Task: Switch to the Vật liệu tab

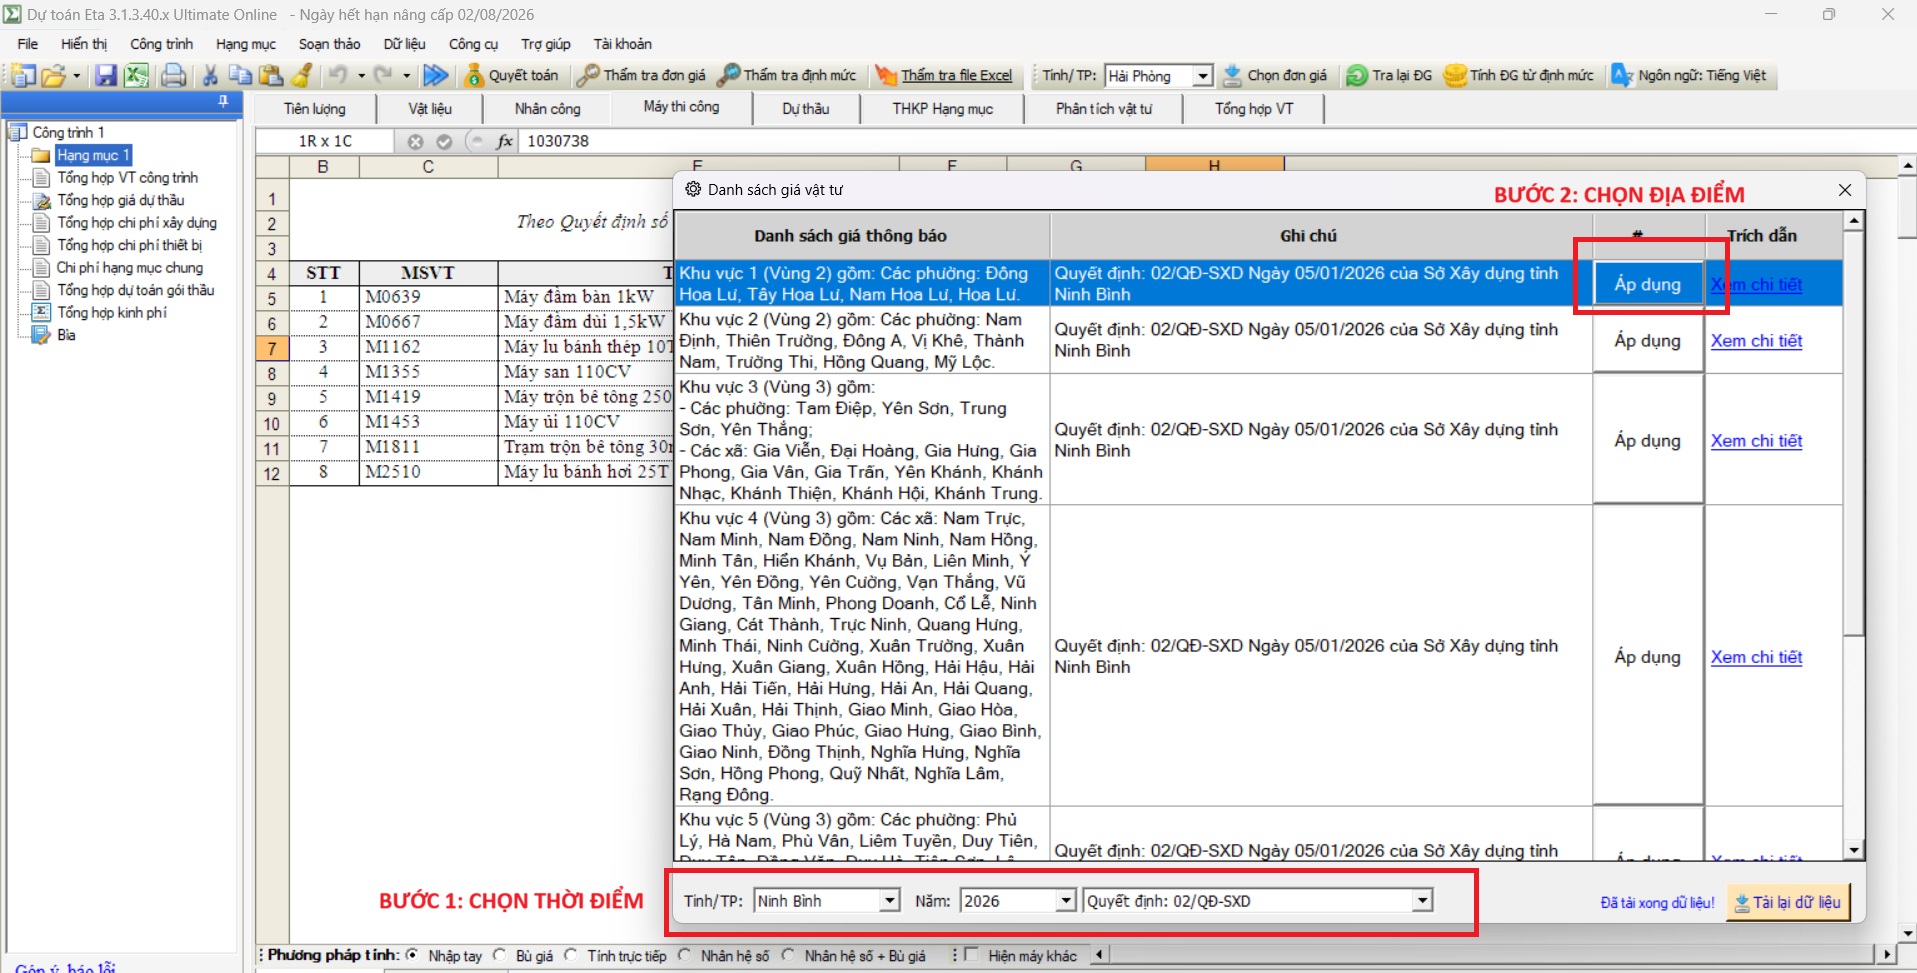Action: (x=430, y=109)
